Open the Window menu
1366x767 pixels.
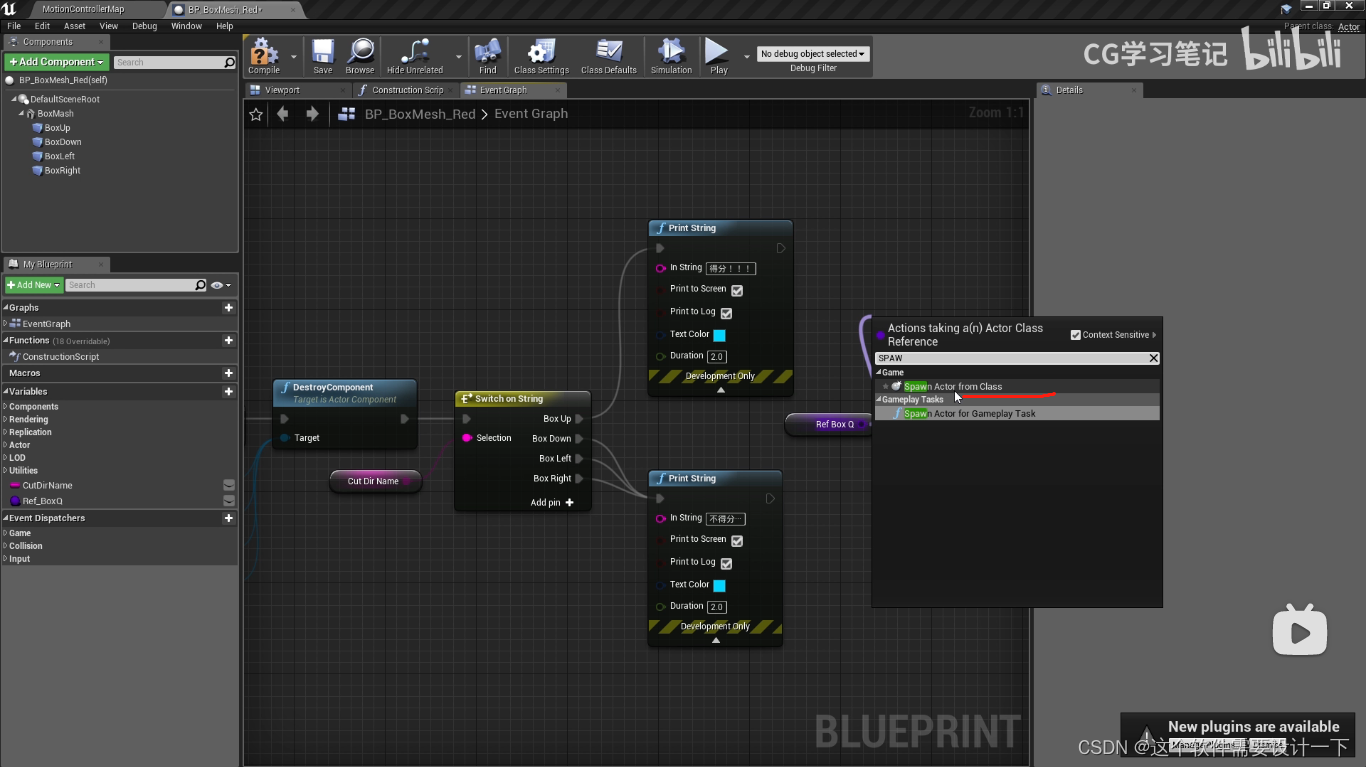(186, 26)
